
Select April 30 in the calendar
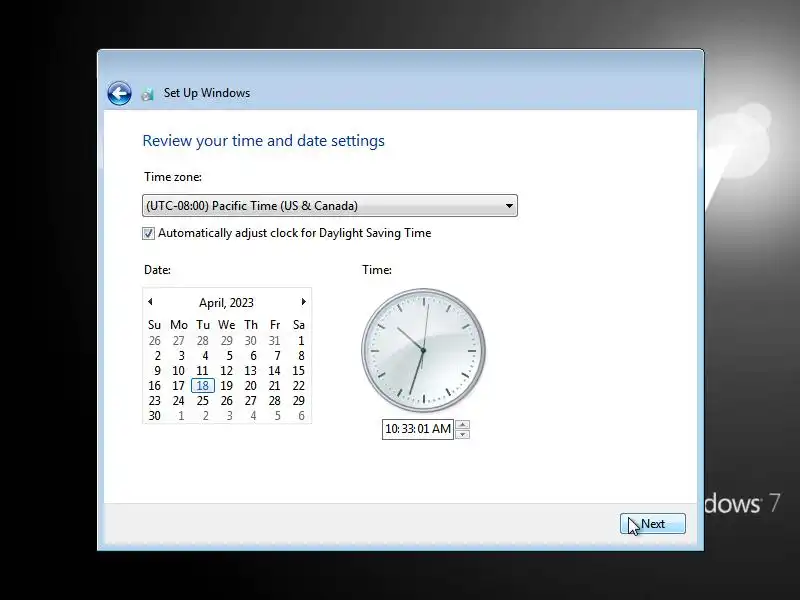click(154, 416)
